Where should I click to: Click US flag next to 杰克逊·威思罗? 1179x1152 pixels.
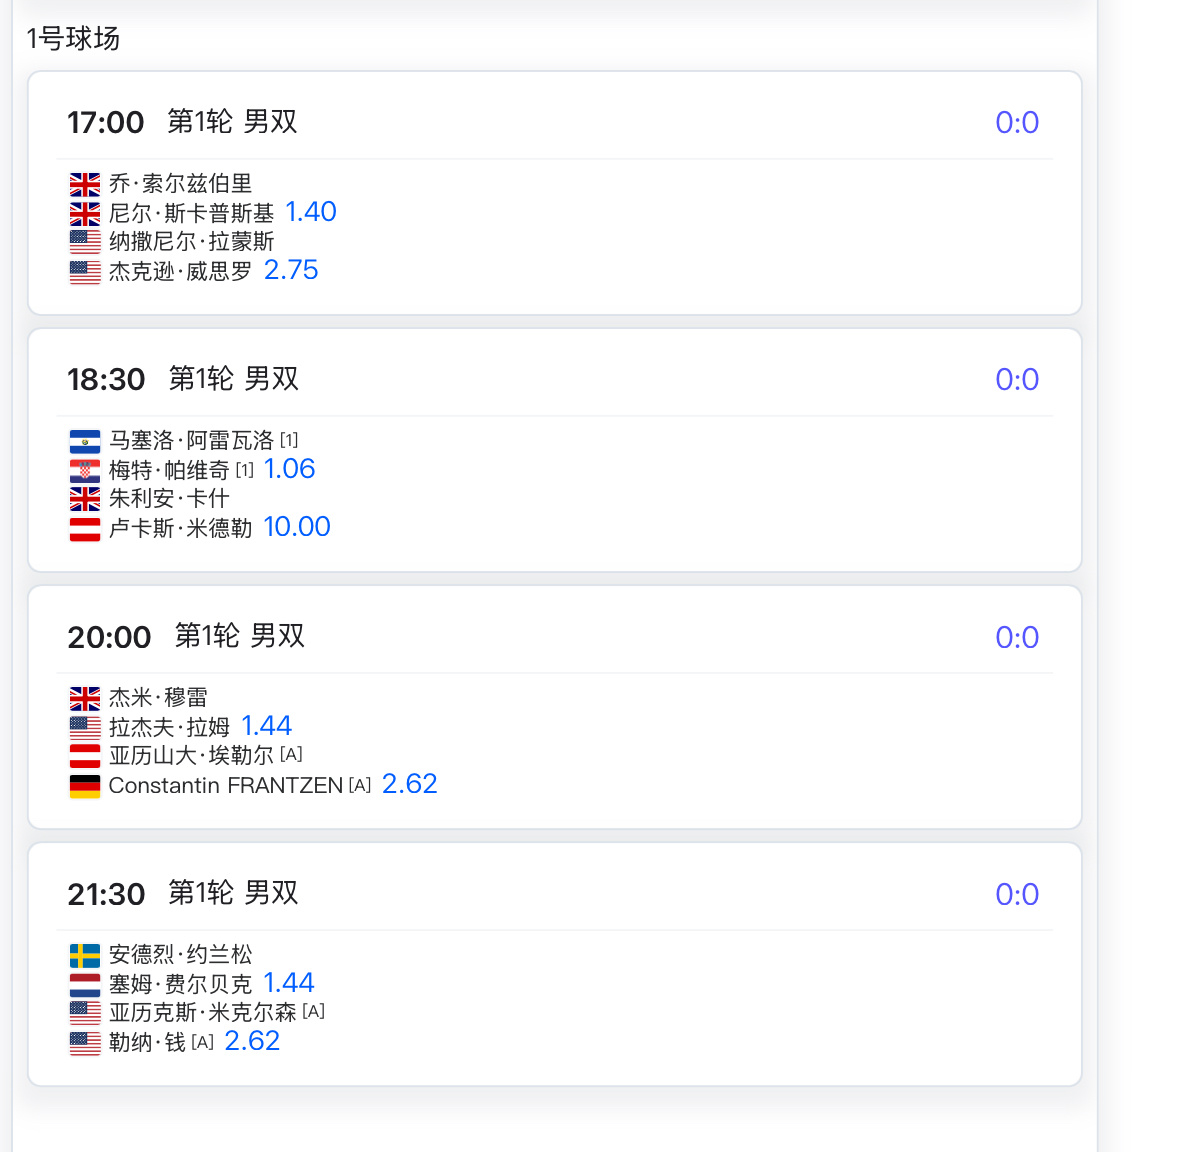point(85,271)
